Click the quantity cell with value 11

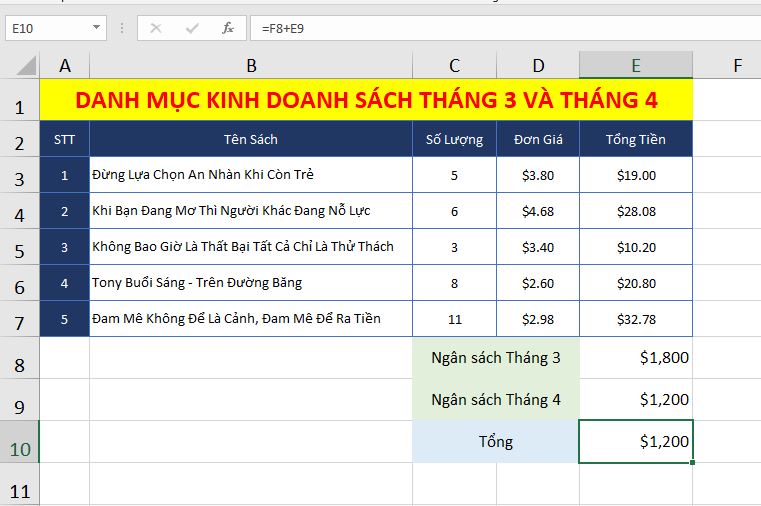click(x=454, y=319)
